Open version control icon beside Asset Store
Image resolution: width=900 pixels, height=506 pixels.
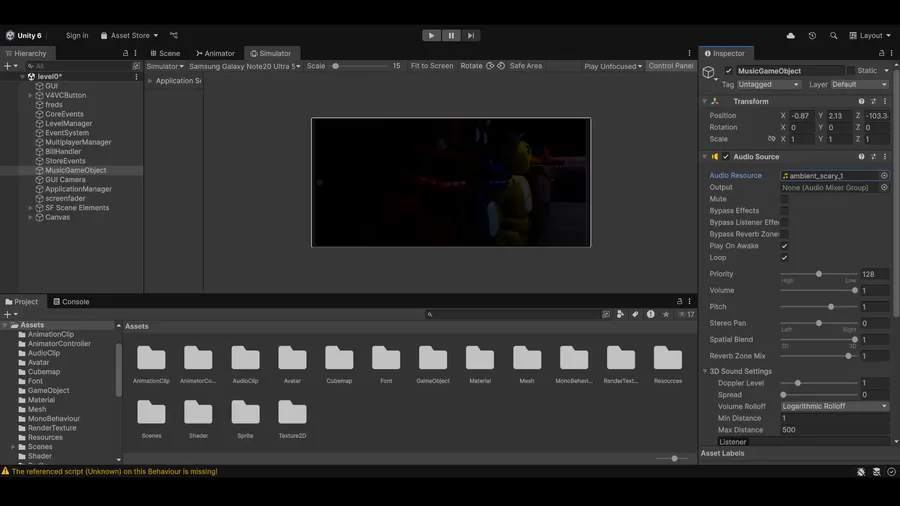174,36
